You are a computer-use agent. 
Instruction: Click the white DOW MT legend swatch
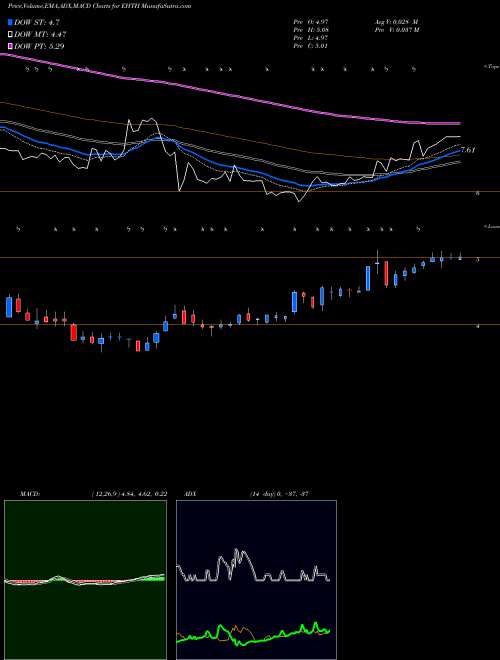click(x=11, y=34)
